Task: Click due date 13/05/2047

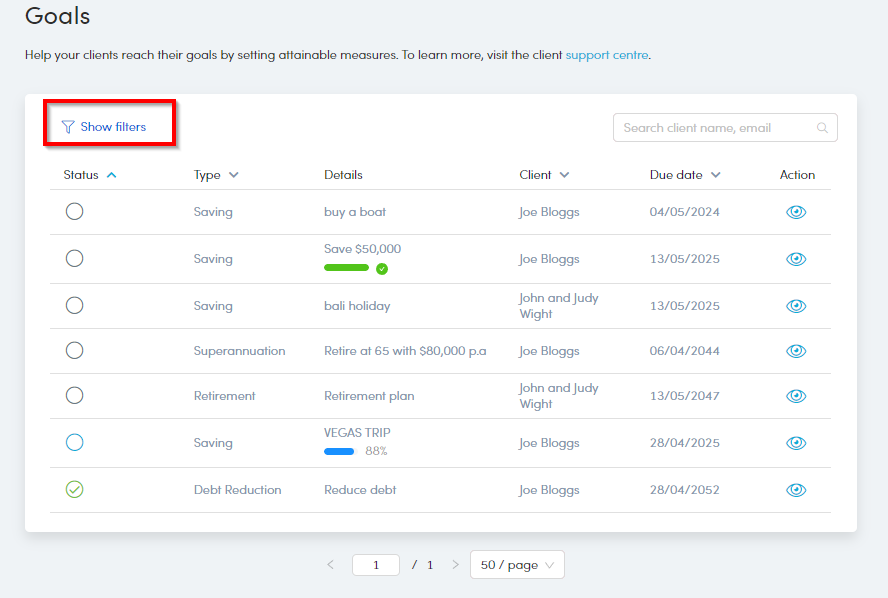Action: 684,396
